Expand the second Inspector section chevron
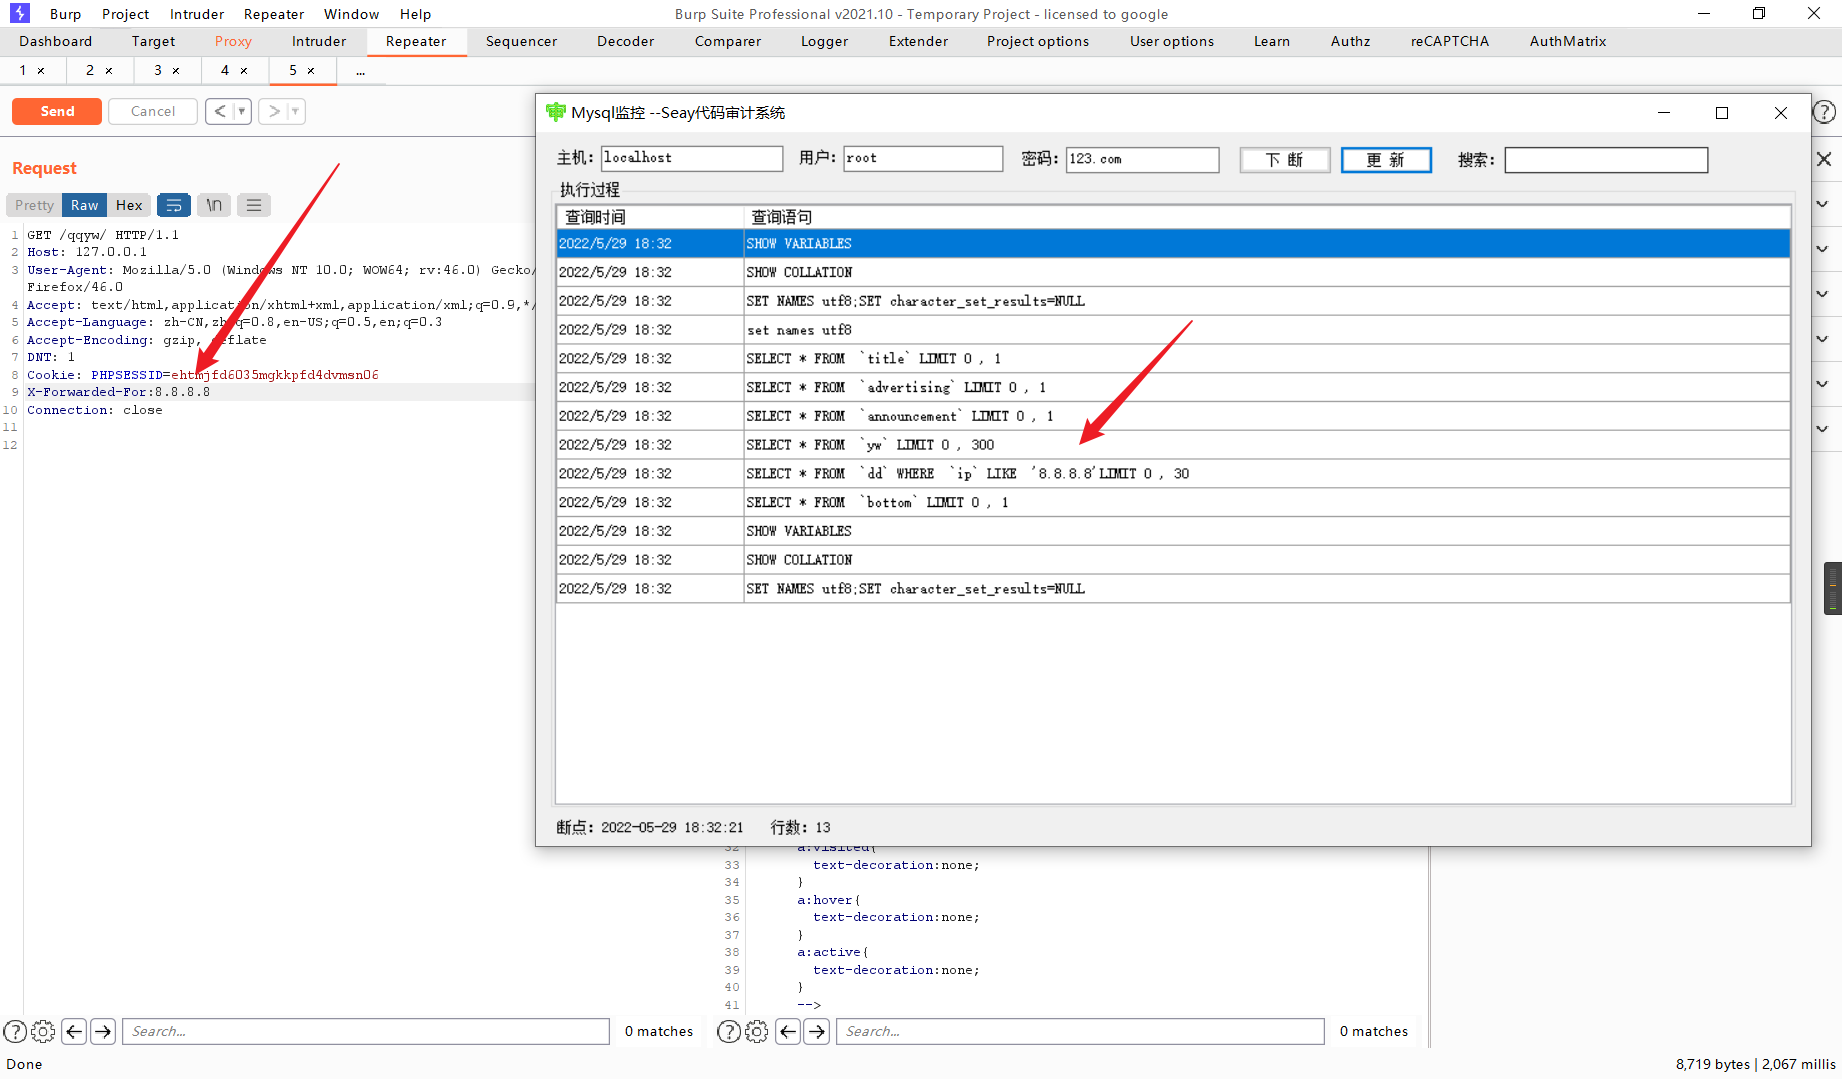The width and height of the screenshot is (1842, 1080). click(1822, 249)
